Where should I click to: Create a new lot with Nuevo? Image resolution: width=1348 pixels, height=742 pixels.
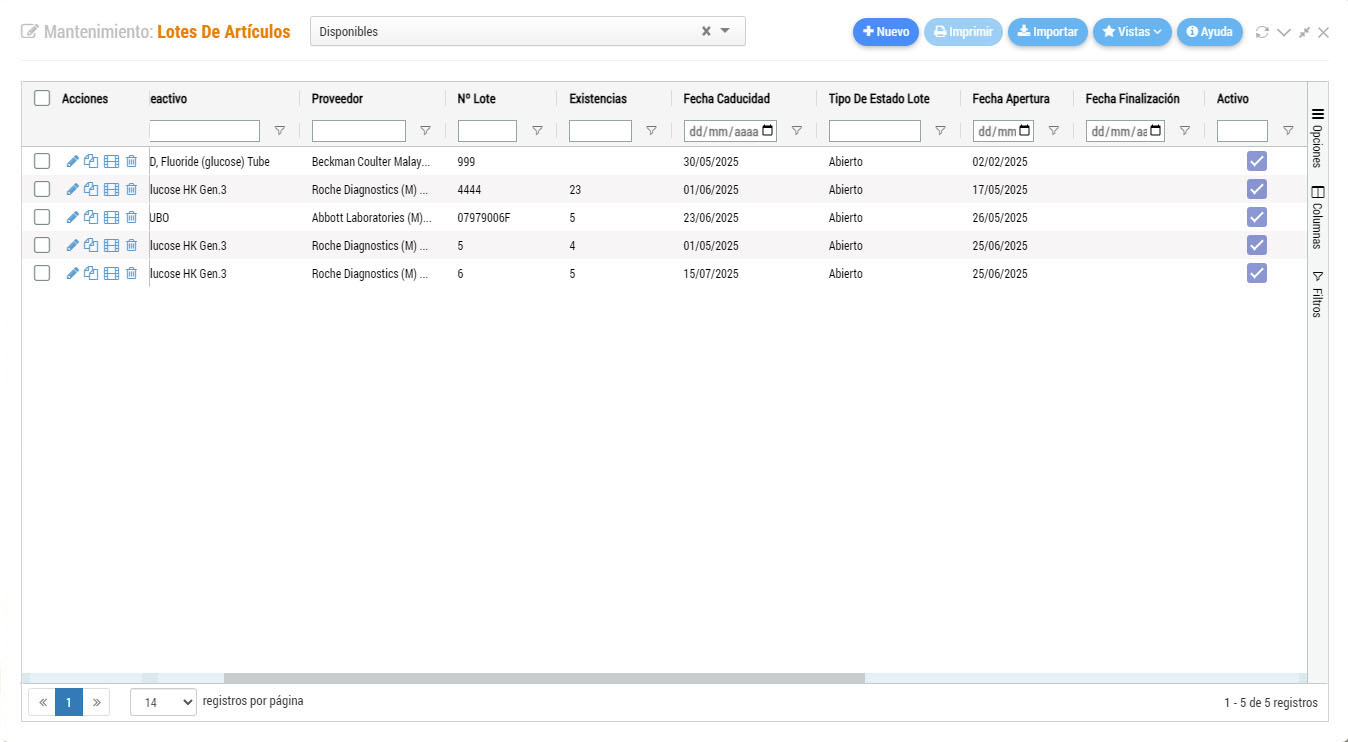(x=886, y=32)
